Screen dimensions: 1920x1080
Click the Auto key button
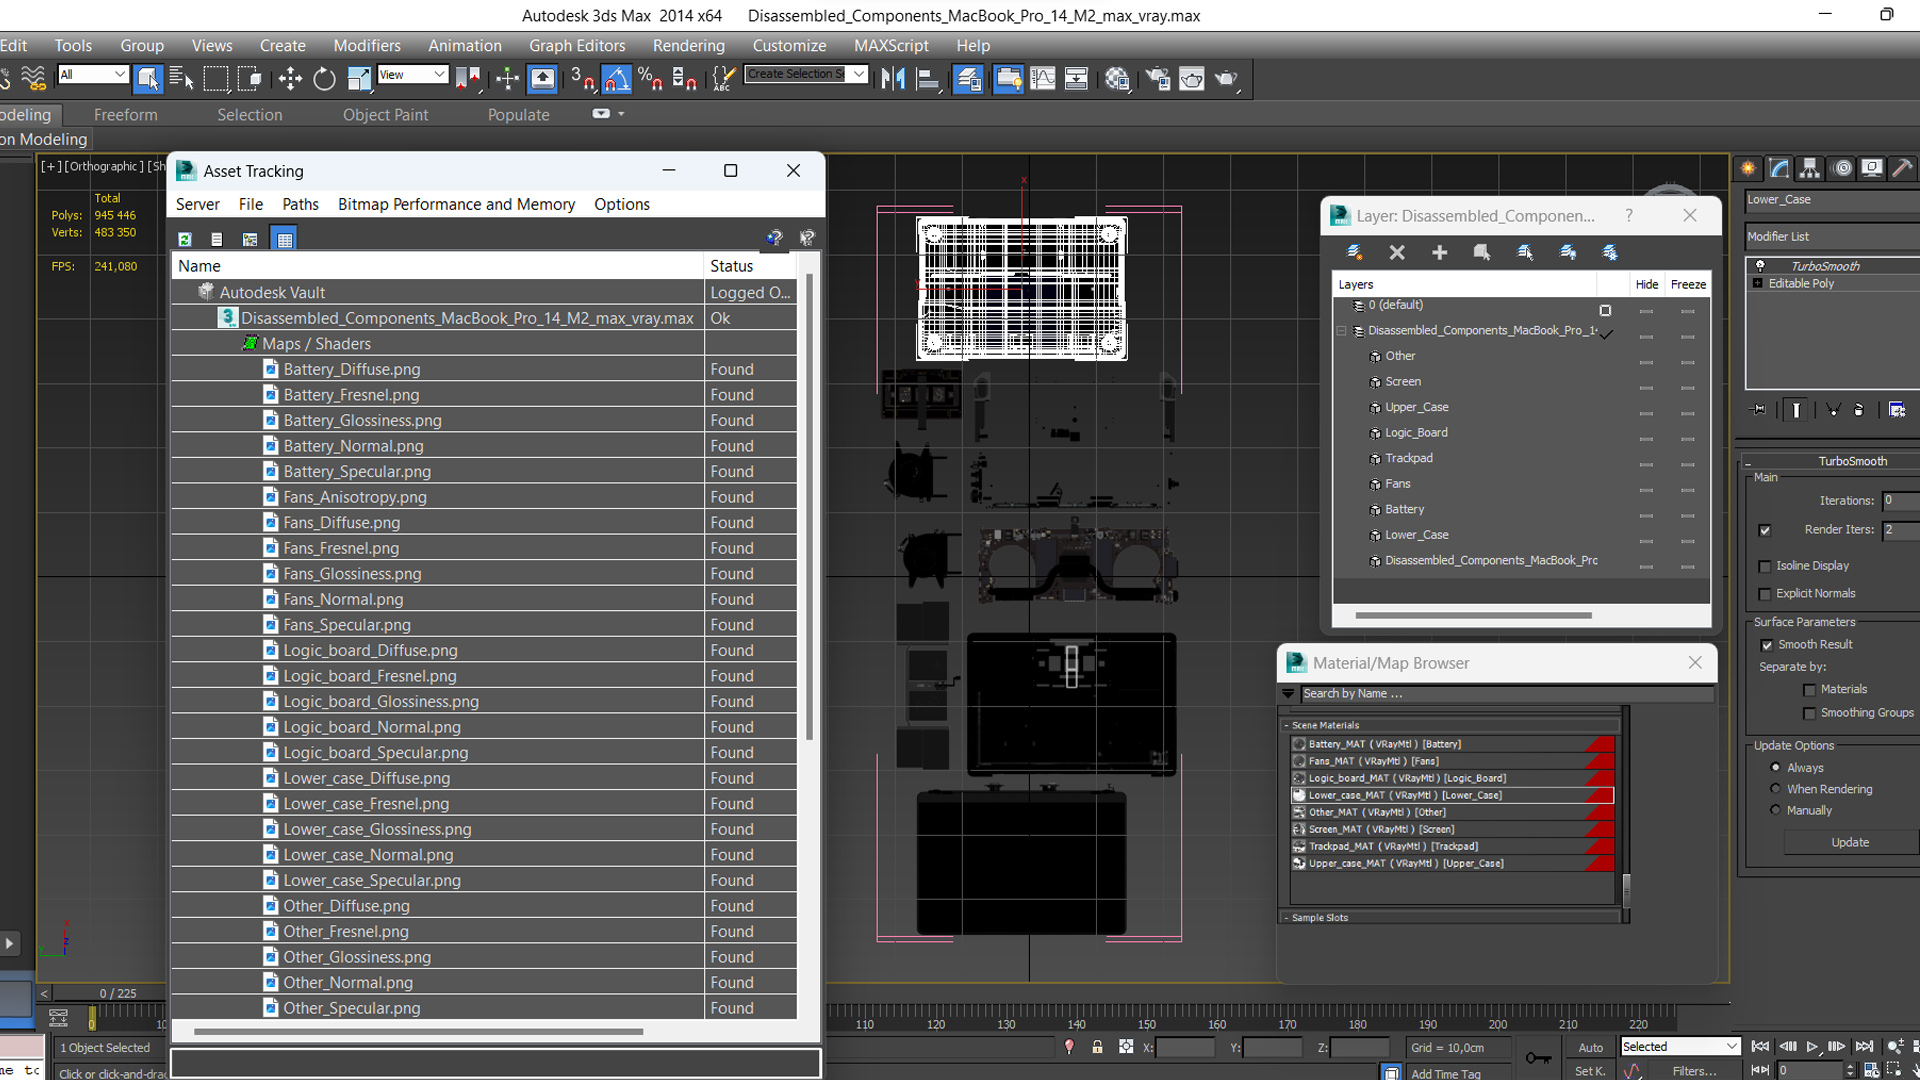pyautogui.click(x=1591, y=1047)
